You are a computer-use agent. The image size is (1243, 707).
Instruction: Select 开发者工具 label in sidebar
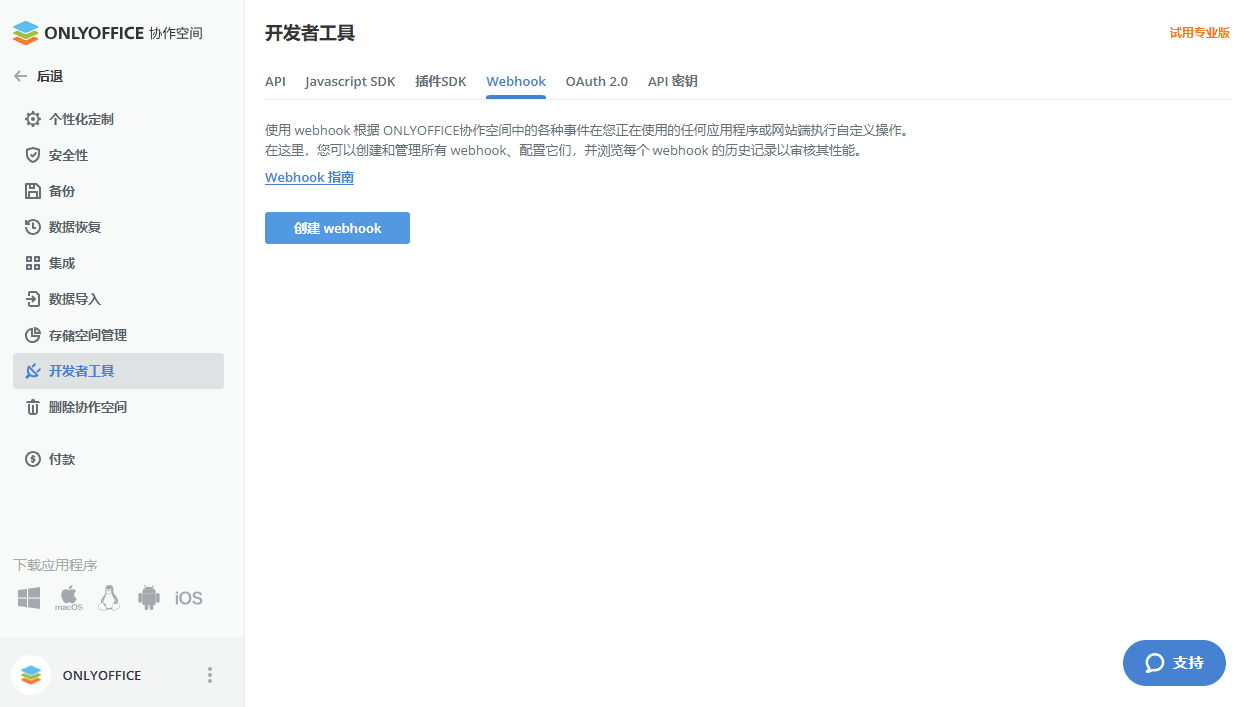tap(82, 371)
